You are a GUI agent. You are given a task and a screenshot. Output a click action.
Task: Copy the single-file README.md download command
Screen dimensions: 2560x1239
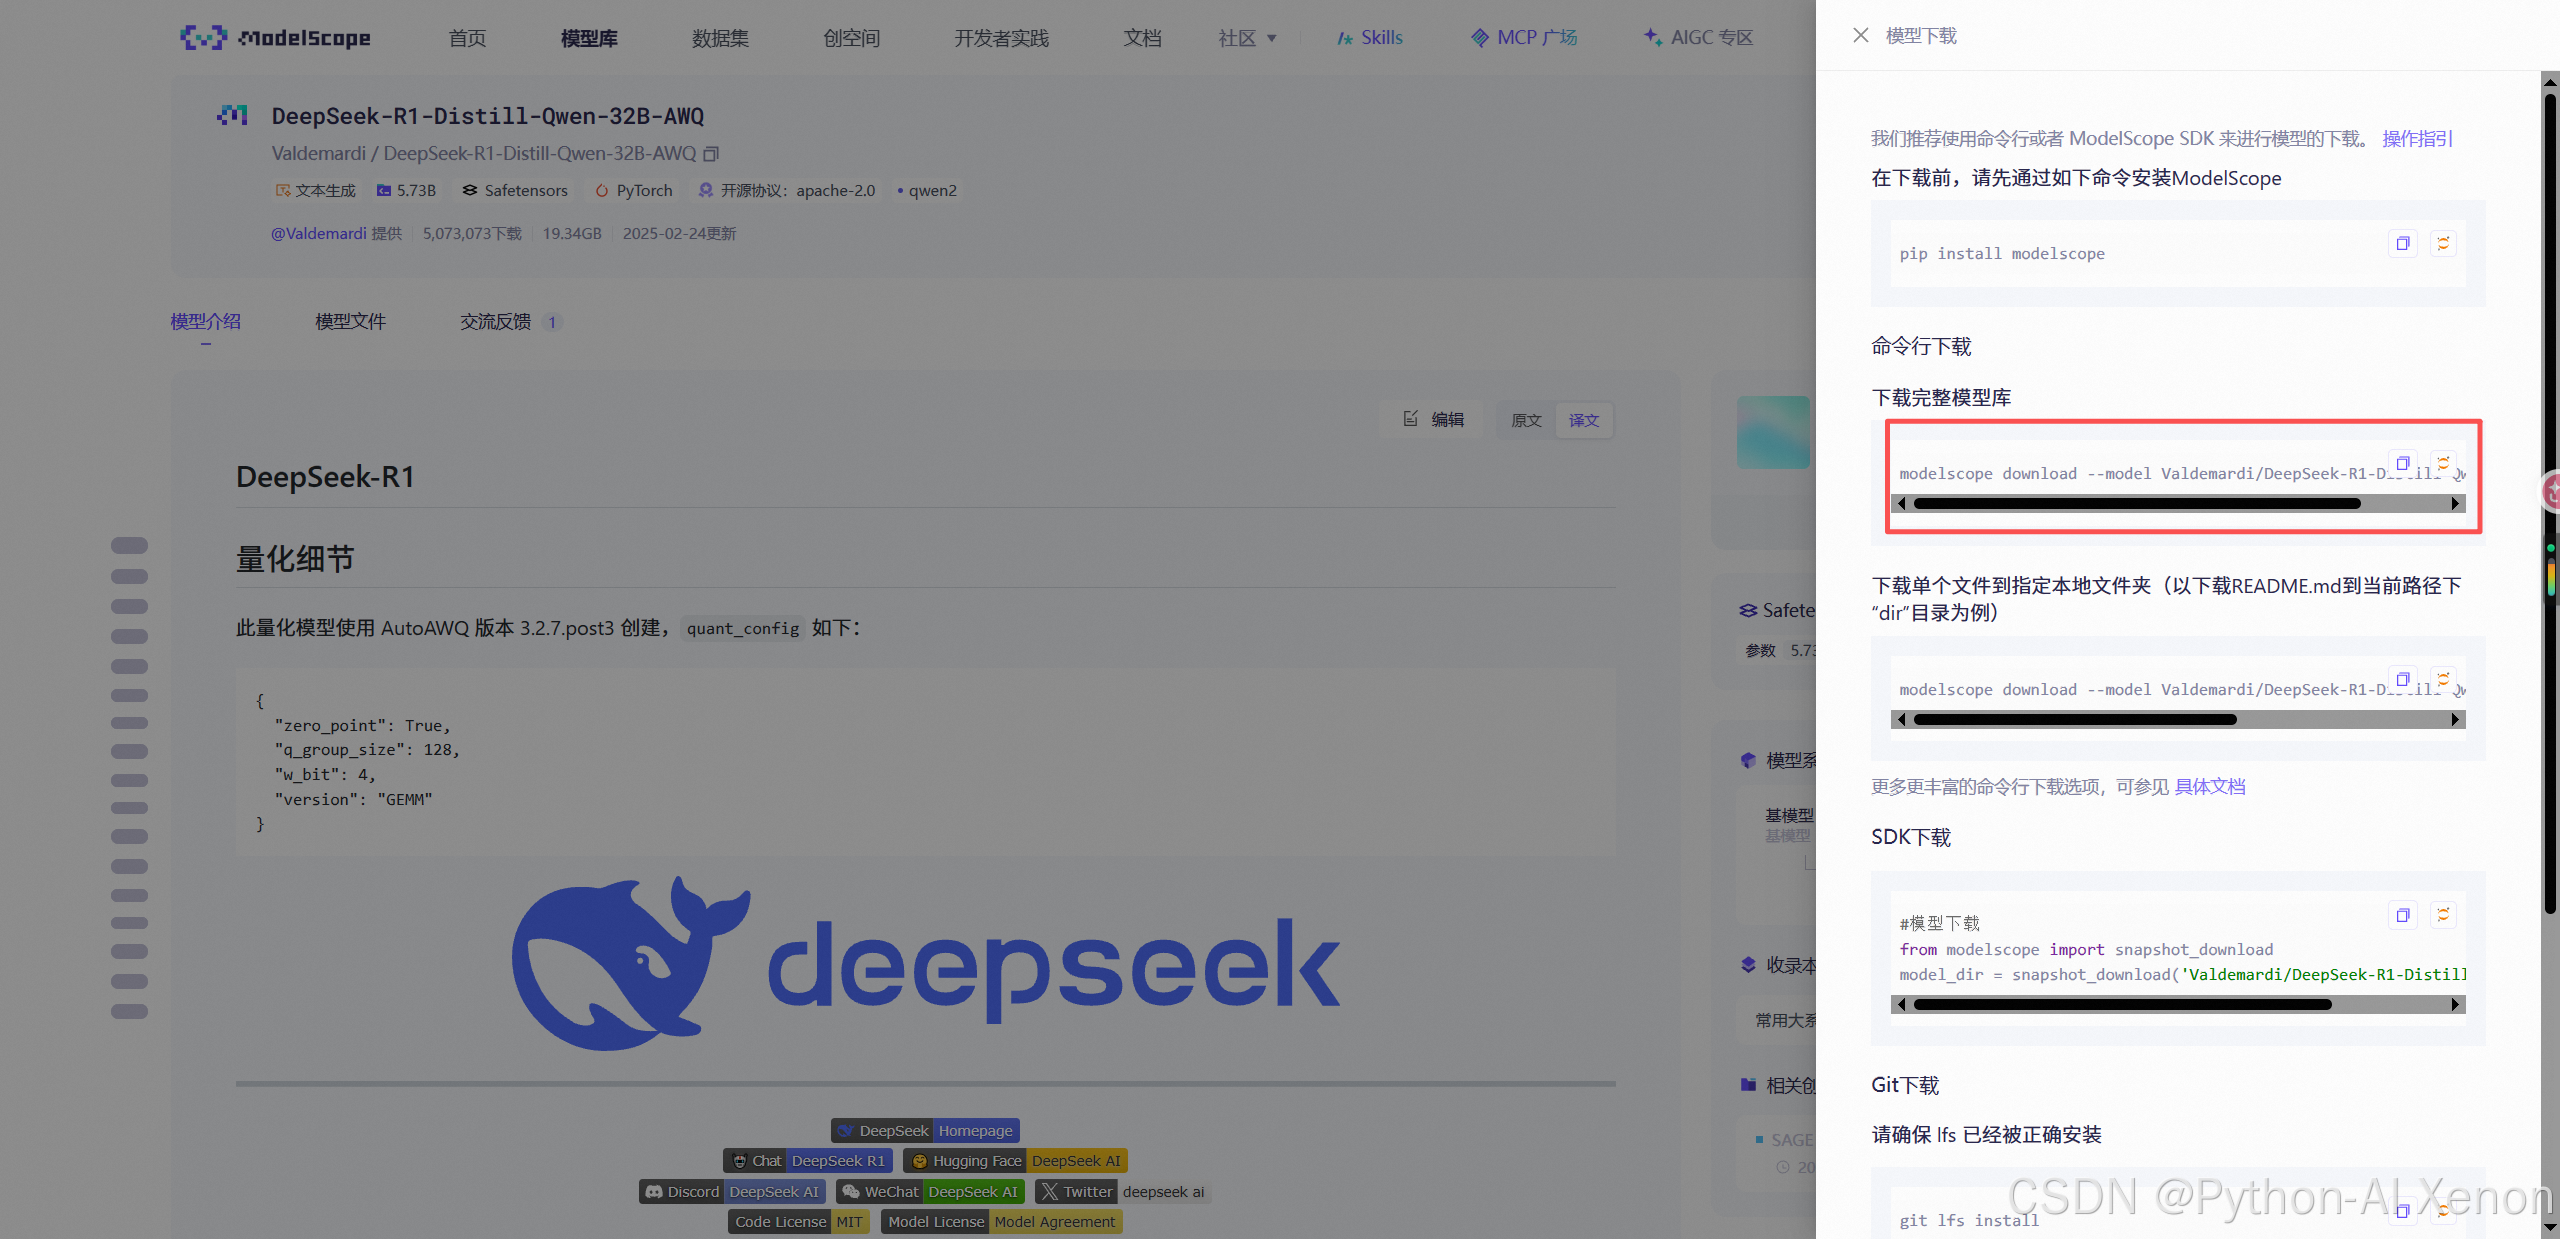(x=2403, y=679)
